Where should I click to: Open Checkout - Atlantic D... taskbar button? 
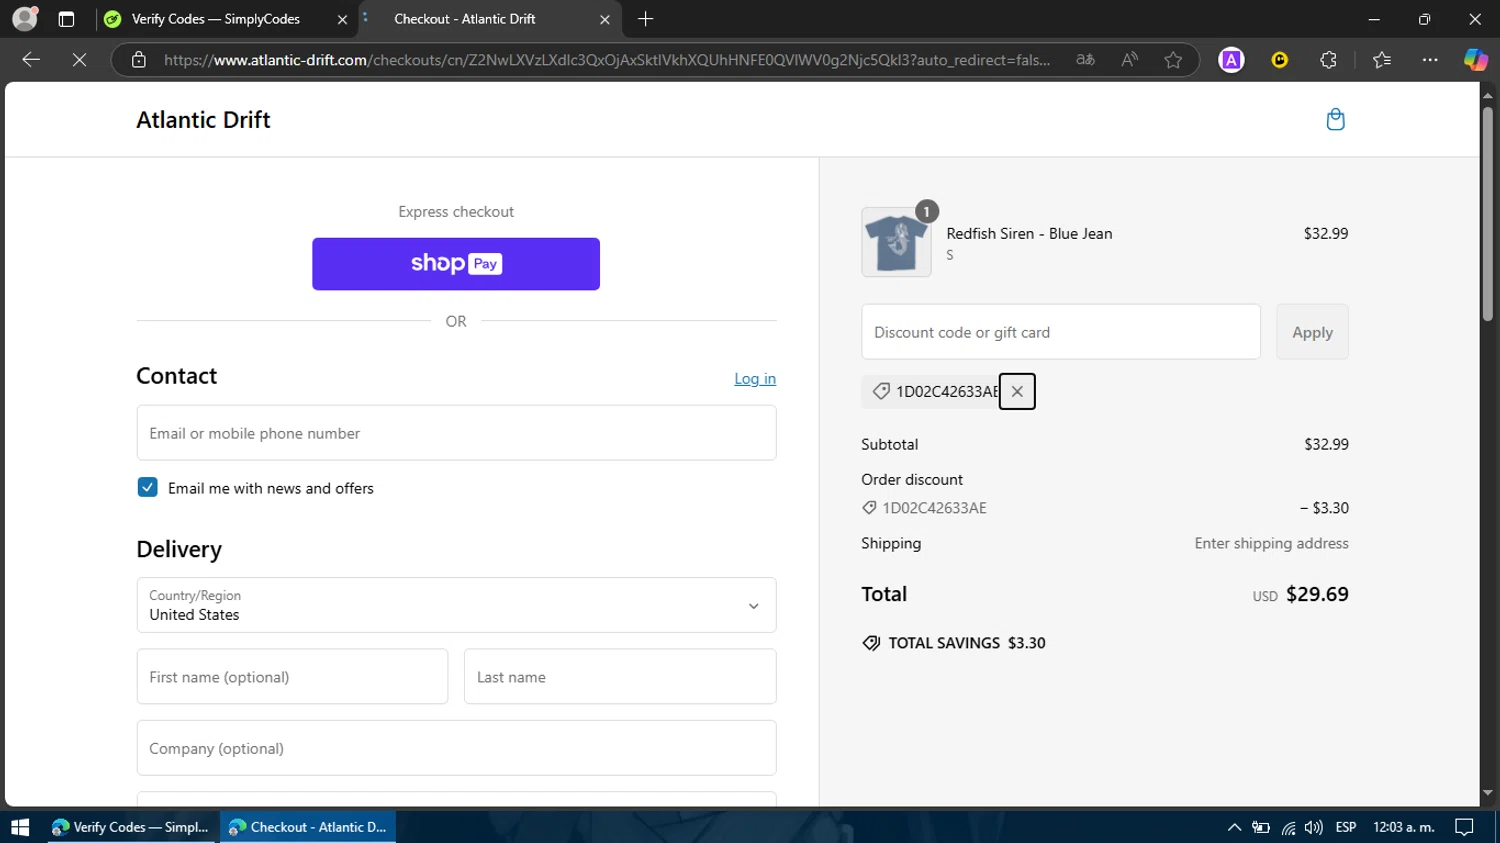pos(308,827)
